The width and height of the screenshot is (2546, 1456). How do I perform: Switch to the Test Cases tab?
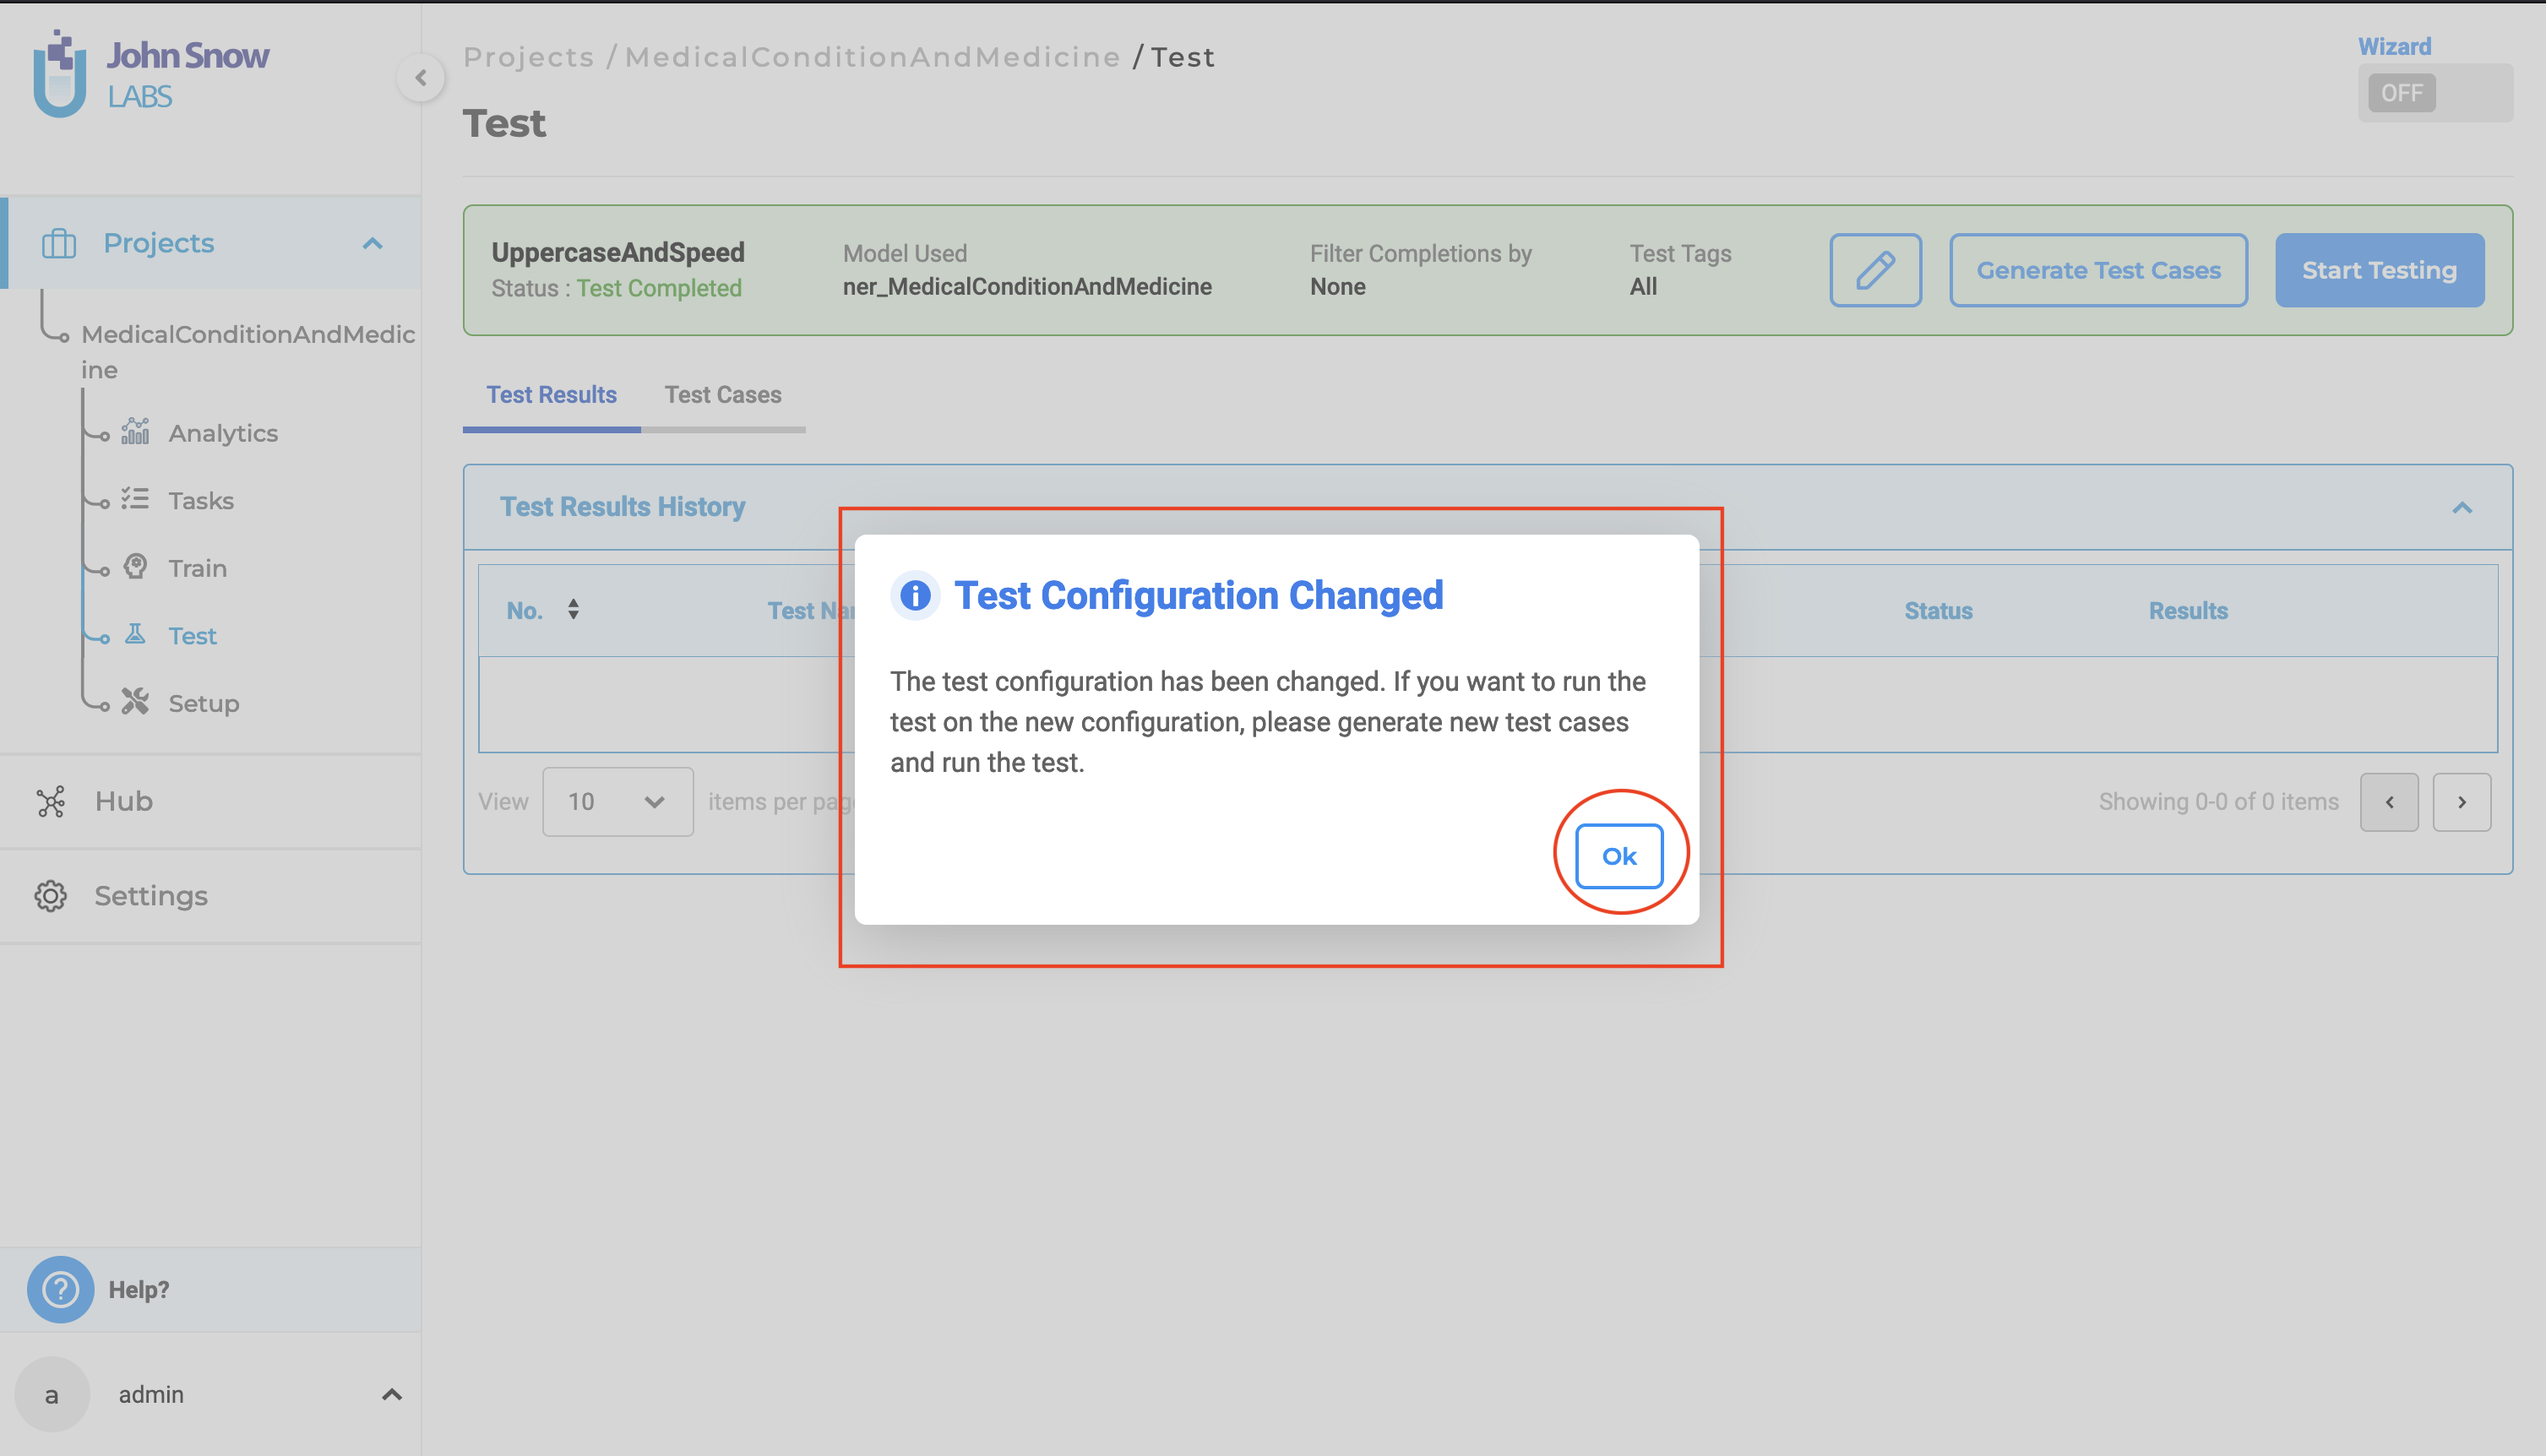(x=722, y=394)
